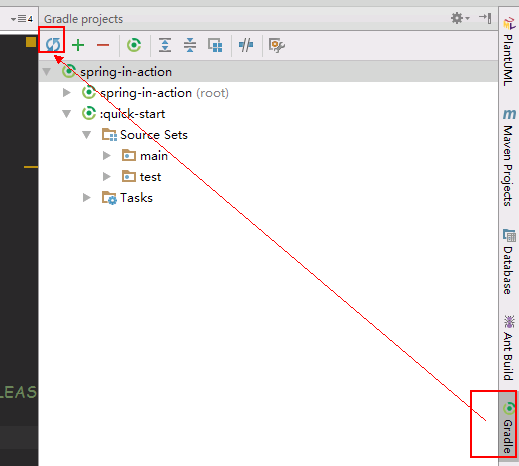Image resolution: width=519 pixels, height=466 pixels.
Task: Click the Gradle projects panel title
Action: point(84,19)
